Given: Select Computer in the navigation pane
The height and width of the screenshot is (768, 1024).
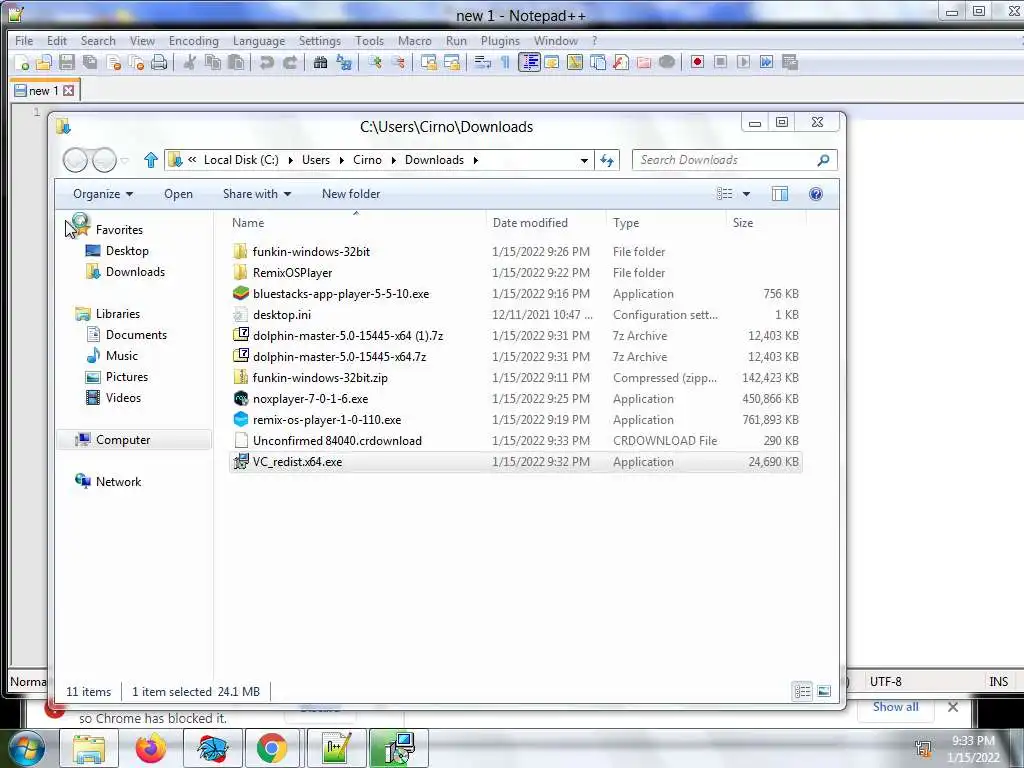Looking at the screenshot, I should point(123,440).
